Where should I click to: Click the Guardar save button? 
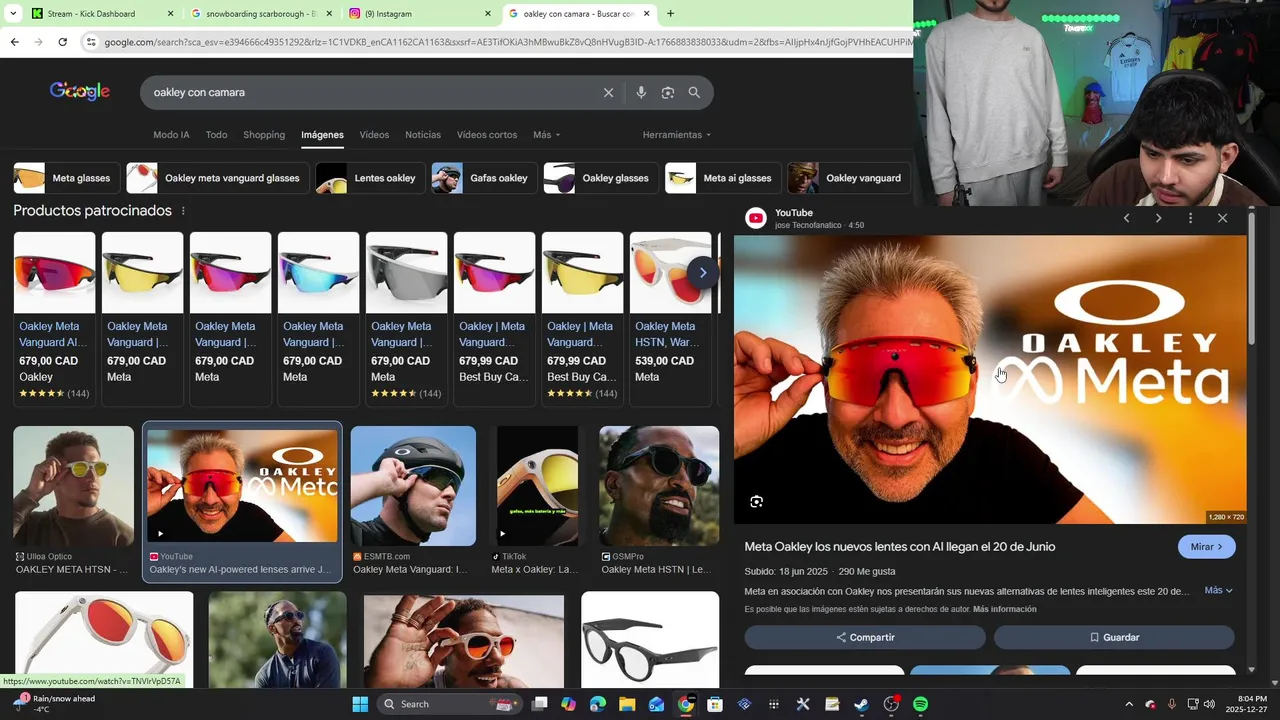[1114, 637]
